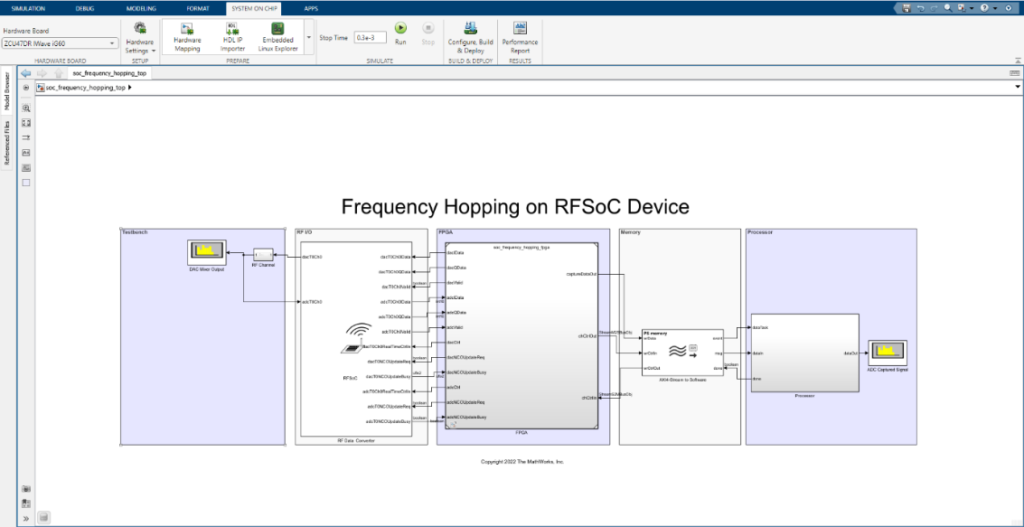
Task: Switch to the Modeling tab
Action: tap(140, 8)
